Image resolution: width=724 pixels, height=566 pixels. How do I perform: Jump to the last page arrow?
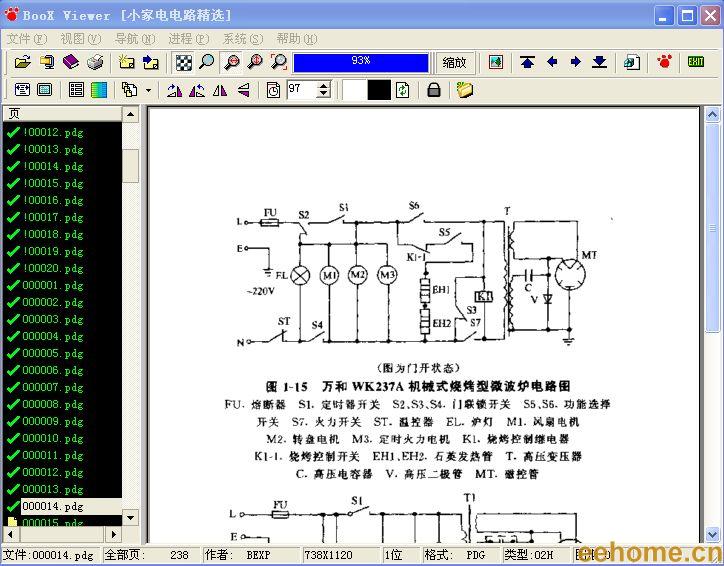pos(599,62)
